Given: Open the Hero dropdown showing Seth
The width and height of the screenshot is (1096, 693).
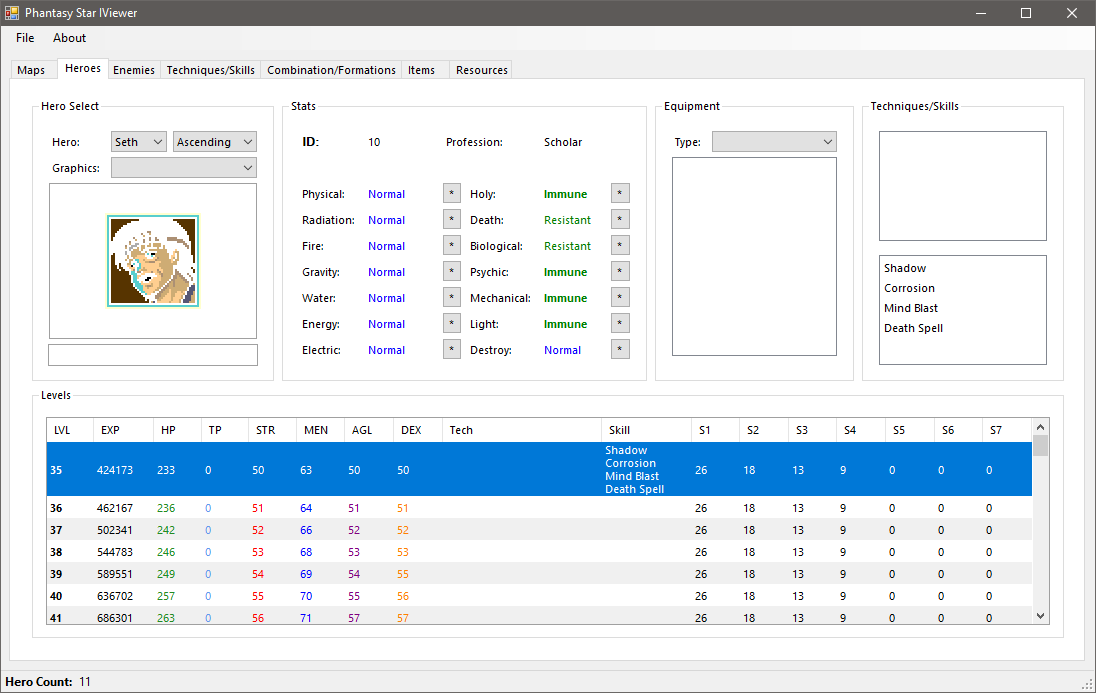Looking at the screenshot, I should 138,142.
